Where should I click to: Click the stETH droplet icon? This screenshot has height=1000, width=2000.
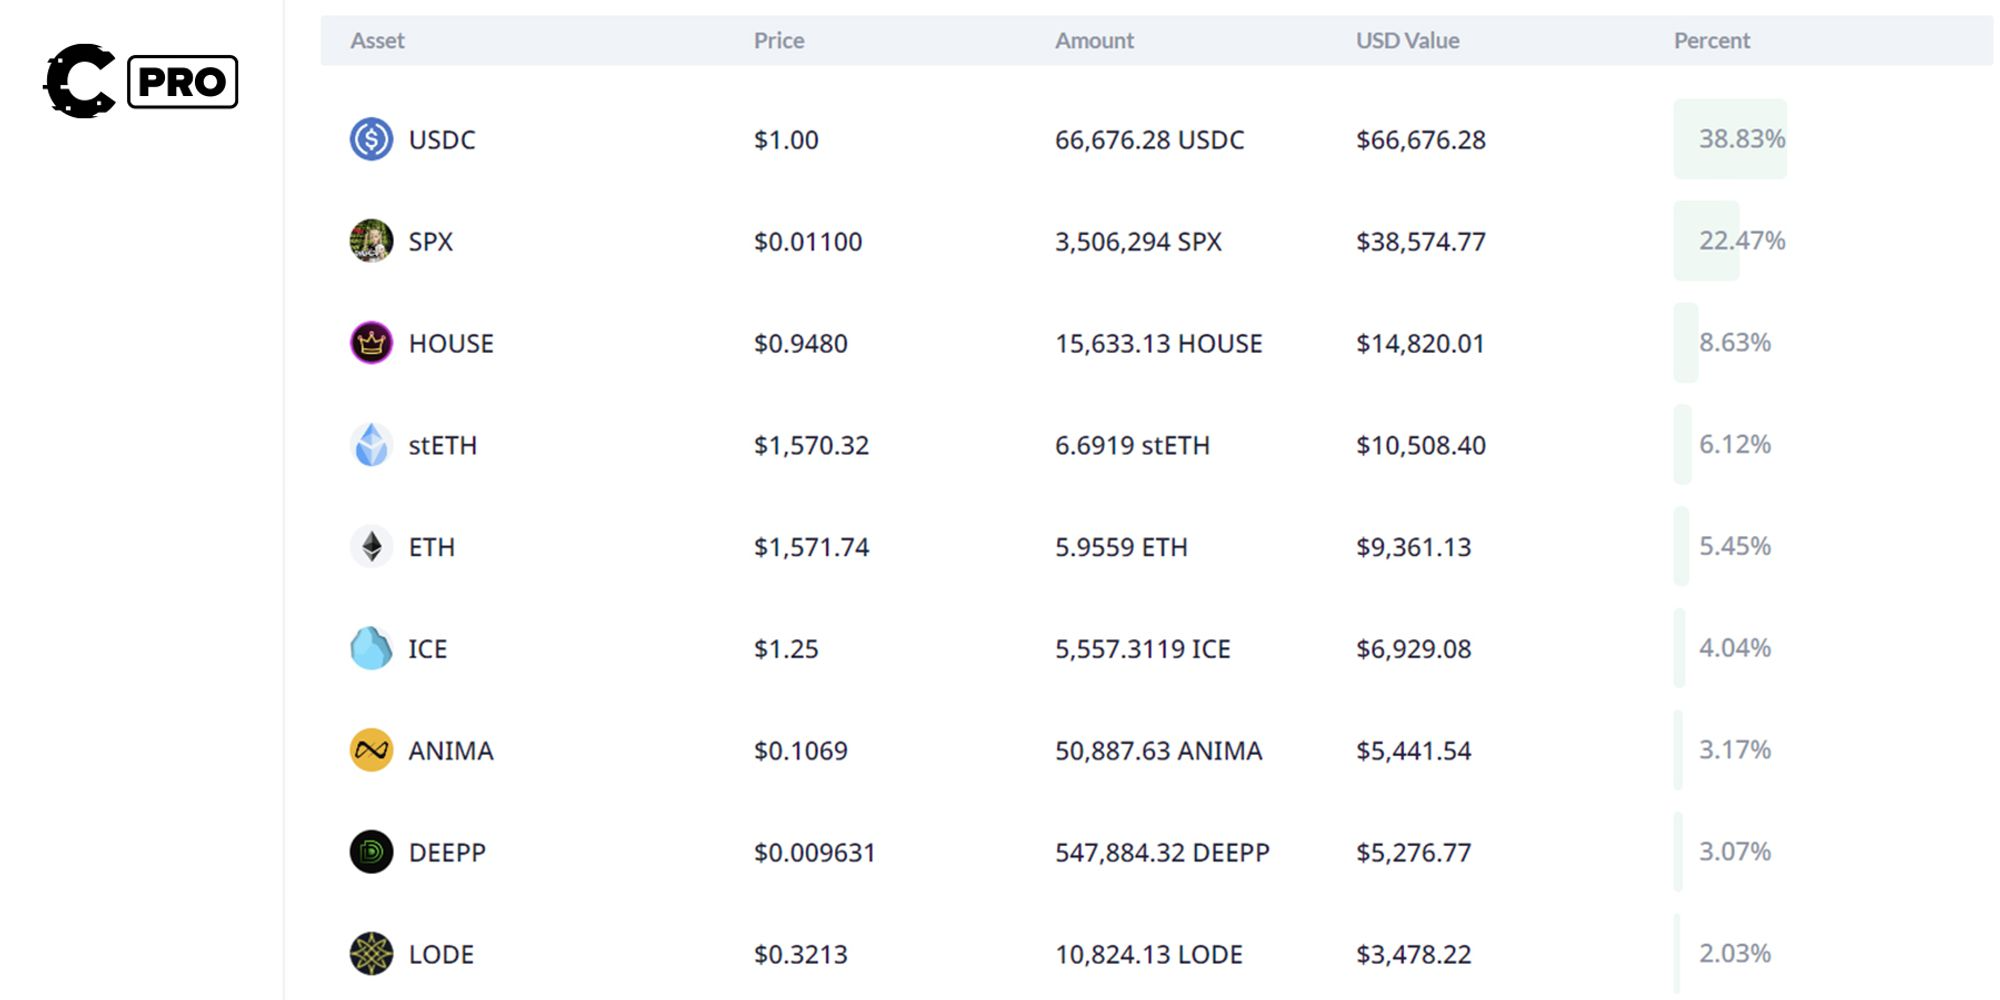371,445
